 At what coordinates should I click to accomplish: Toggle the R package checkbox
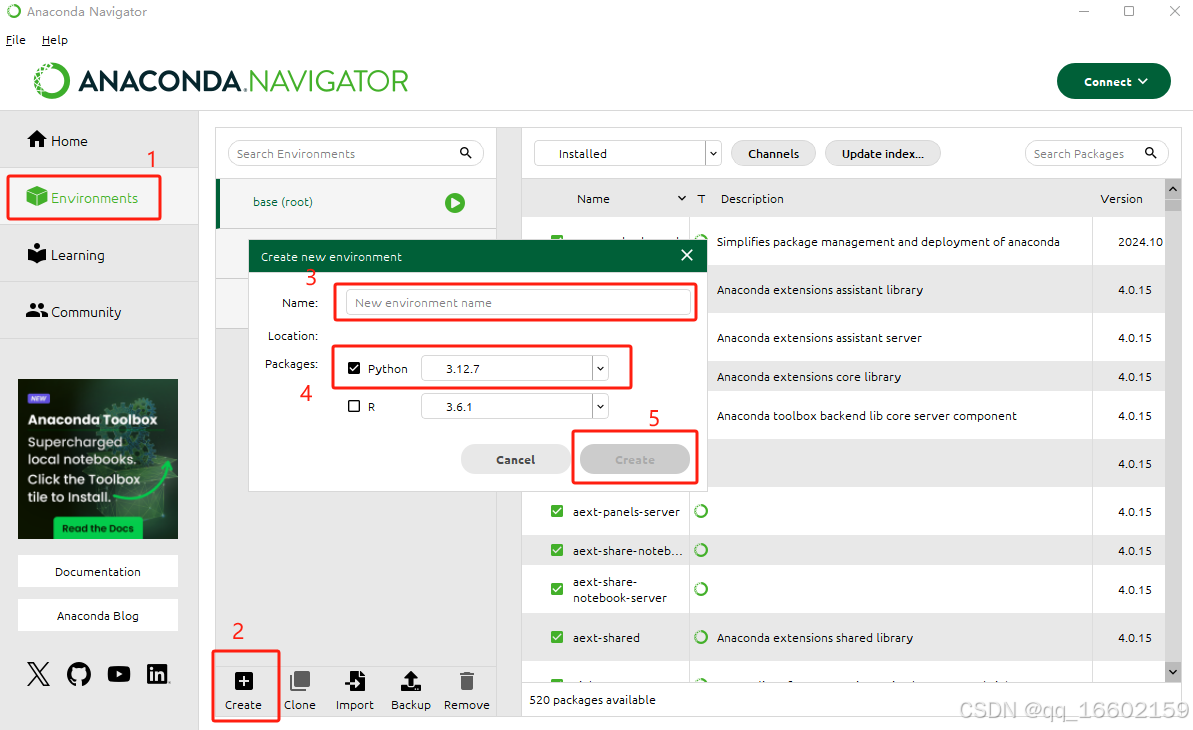[x=354, y=406]
